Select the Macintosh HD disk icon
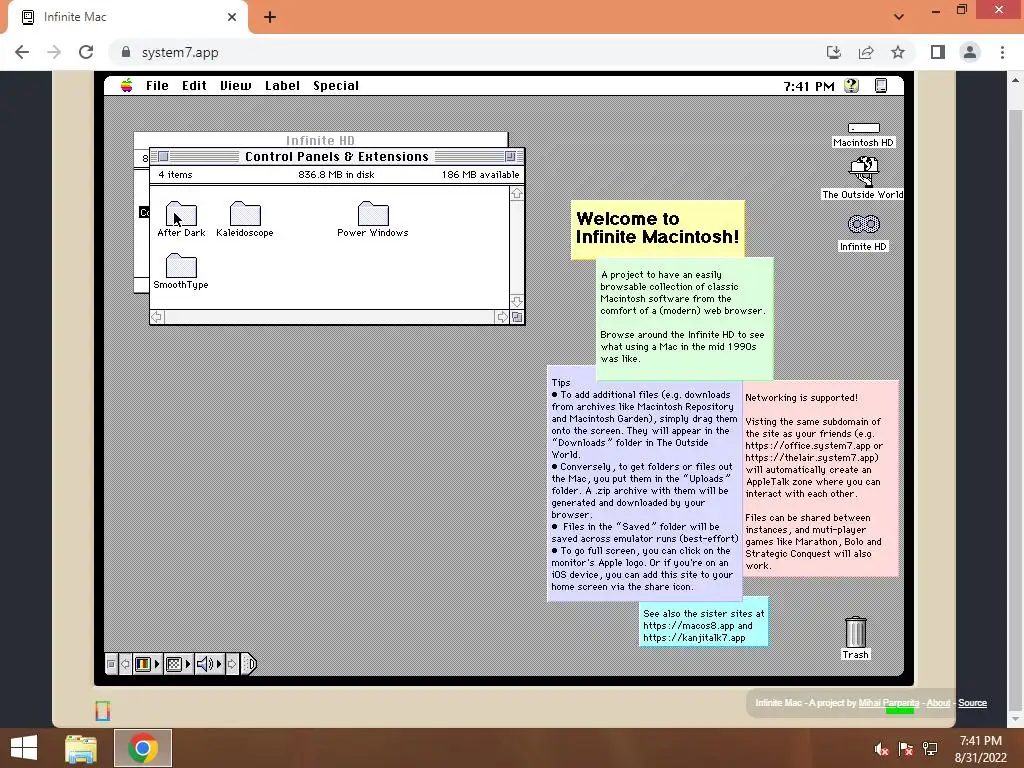This screenshot has width=1024, height=768. coord(863,128)
